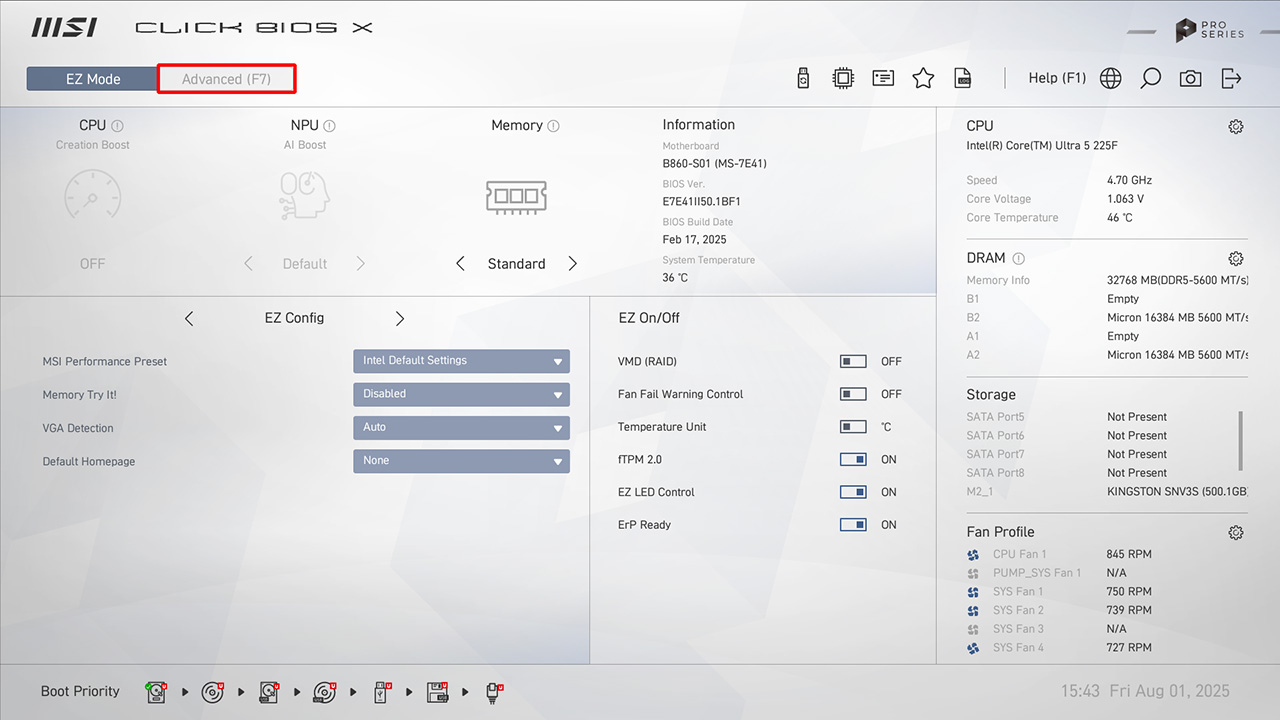Open the search magnifier icon

tap(1151, 78)
